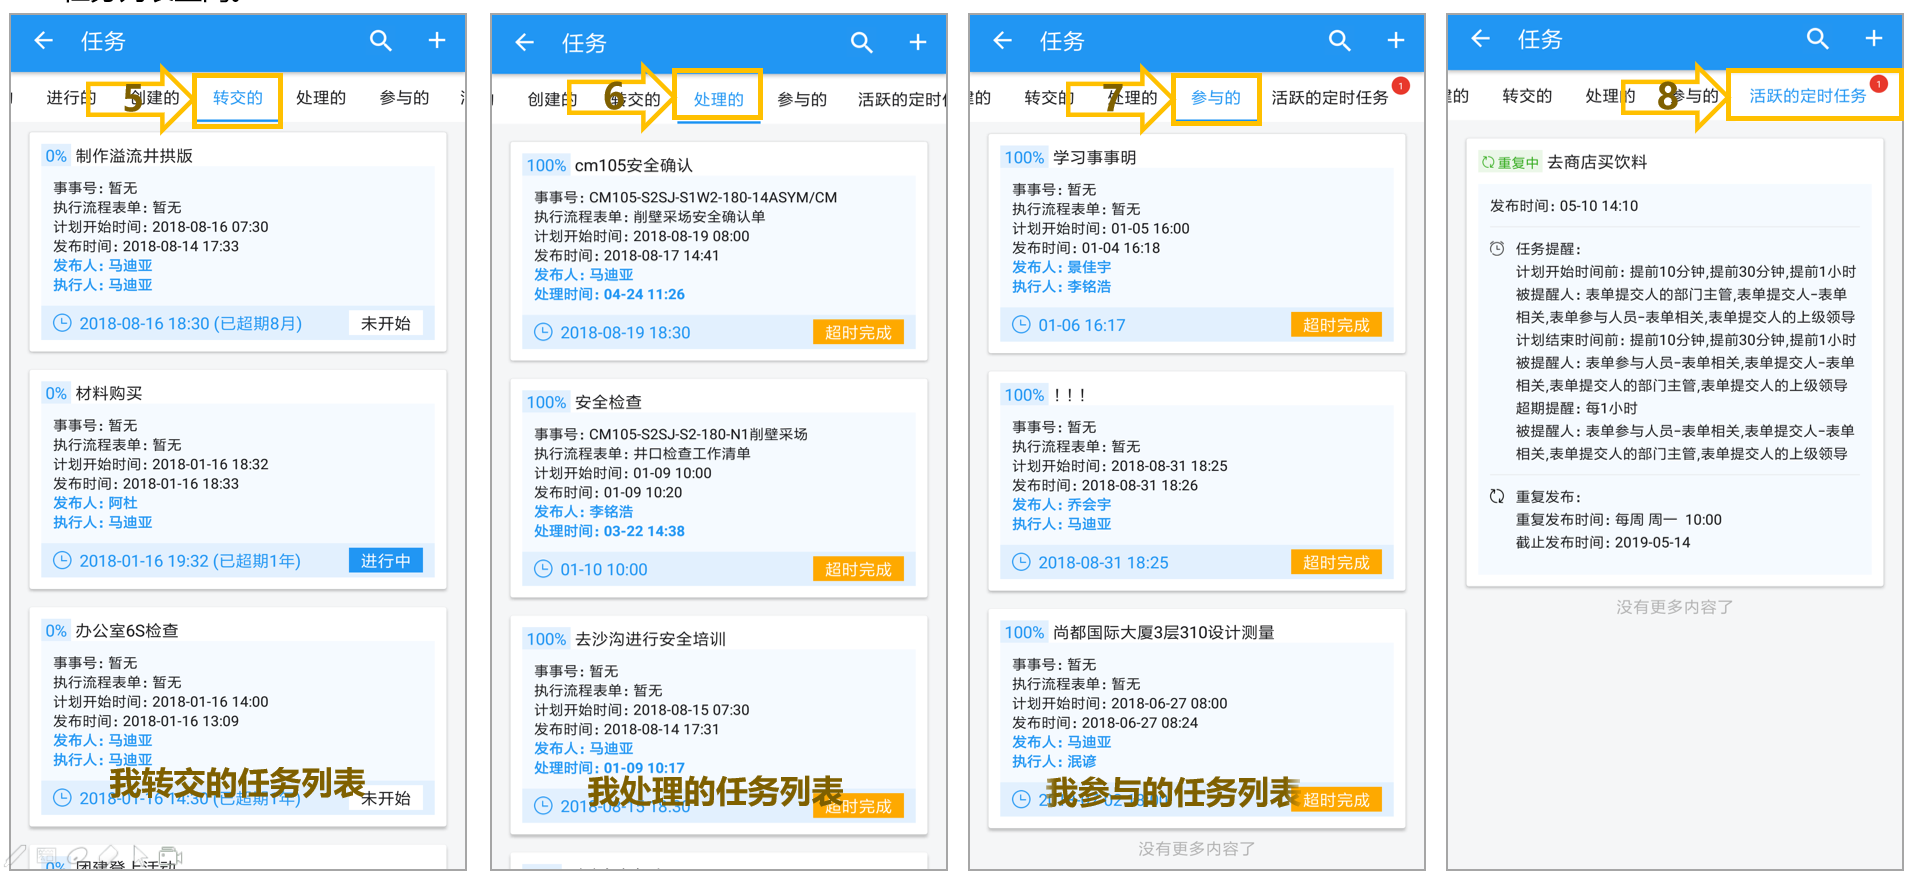1915x877 pixels.
Task: Click publisher link 发布人: 景佳宇
Action: (1061, 267)
